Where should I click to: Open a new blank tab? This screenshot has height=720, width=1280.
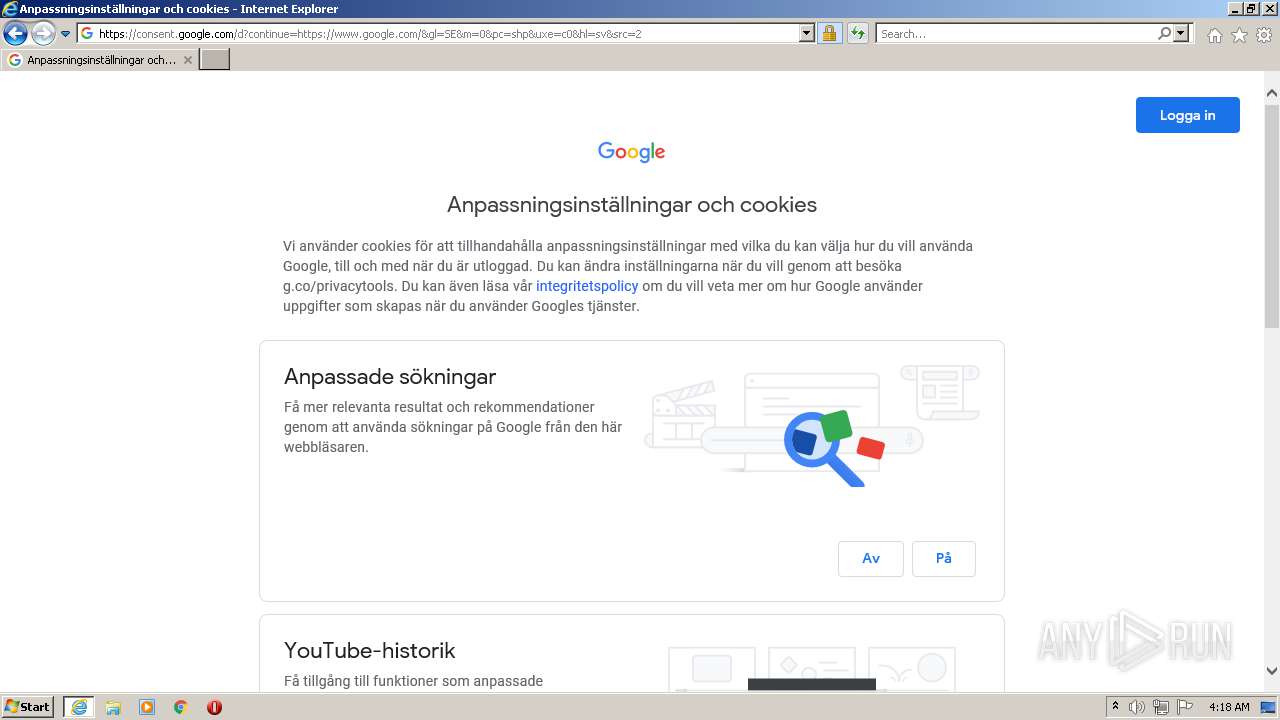click(x=215, y=60)
